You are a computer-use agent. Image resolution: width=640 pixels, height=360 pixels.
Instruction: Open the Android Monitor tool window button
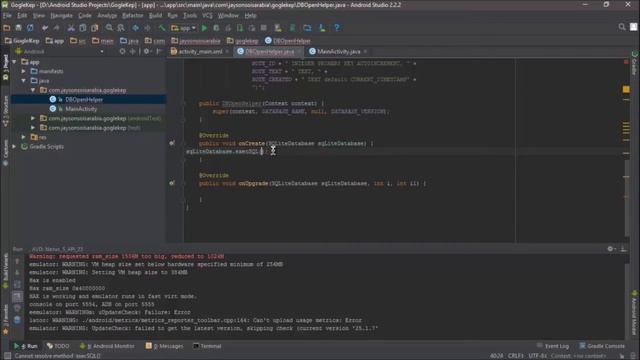(x=107, y=346)
